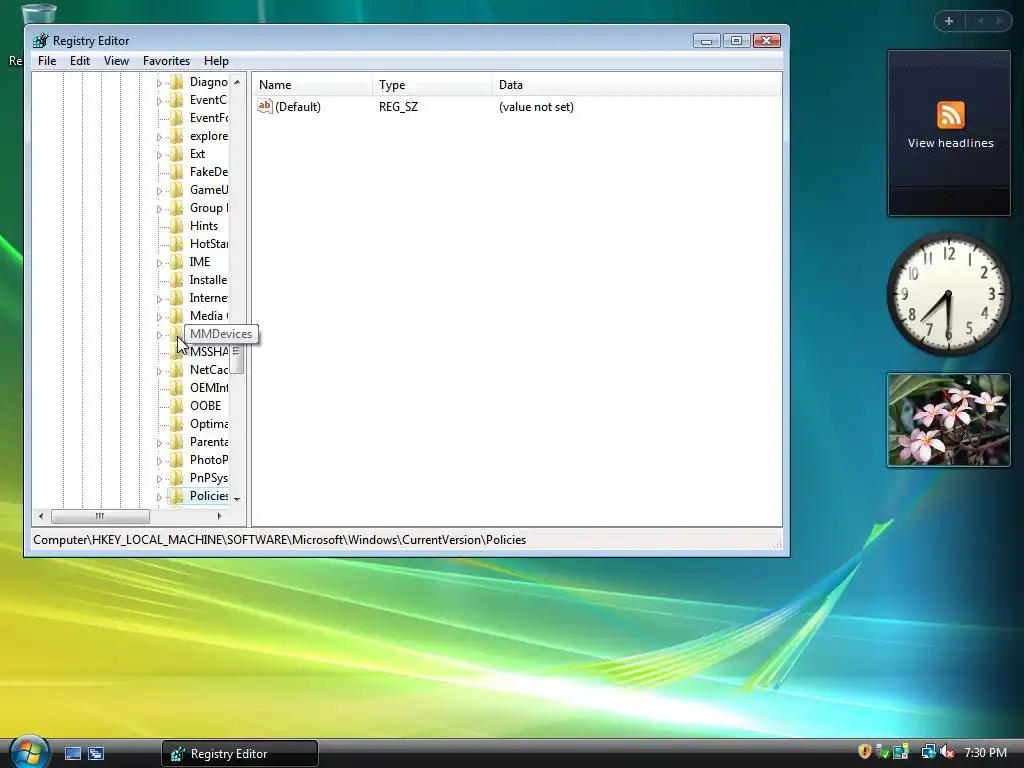Expand the IME tree node
The height and width of the screenshot is (768, 1024).
(x=159, y=263)
